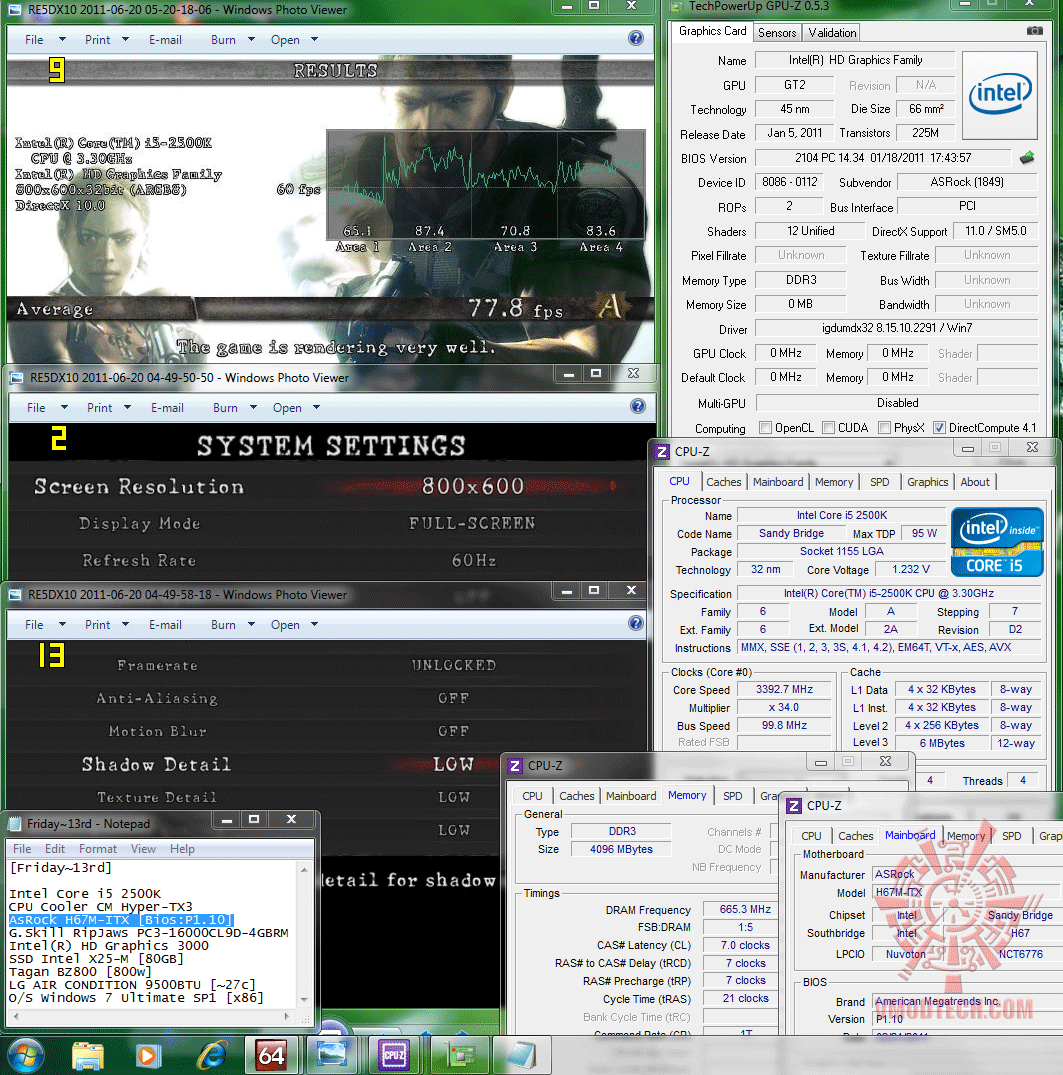Click the Name field showing Intel(R) HD Graphics Family

[855, 60]
